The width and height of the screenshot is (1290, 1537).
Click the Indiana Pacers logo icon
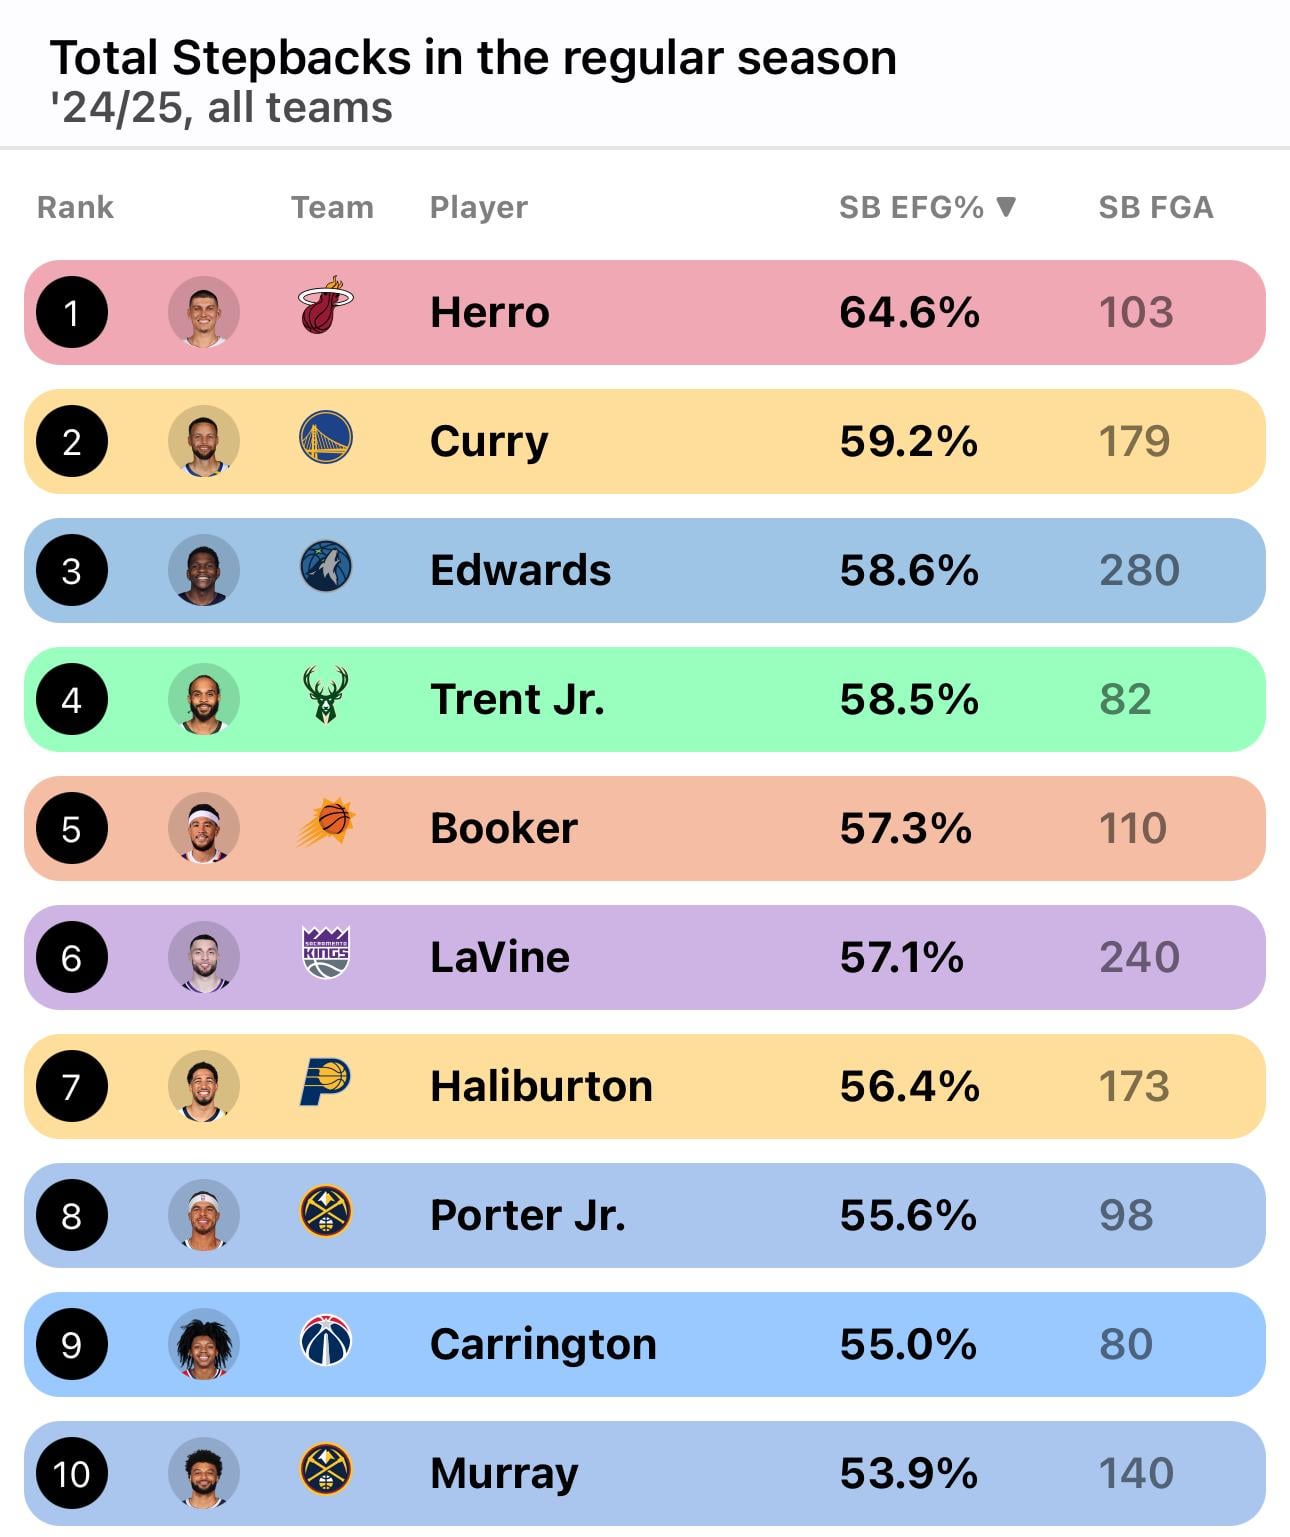coord(325,1082)
